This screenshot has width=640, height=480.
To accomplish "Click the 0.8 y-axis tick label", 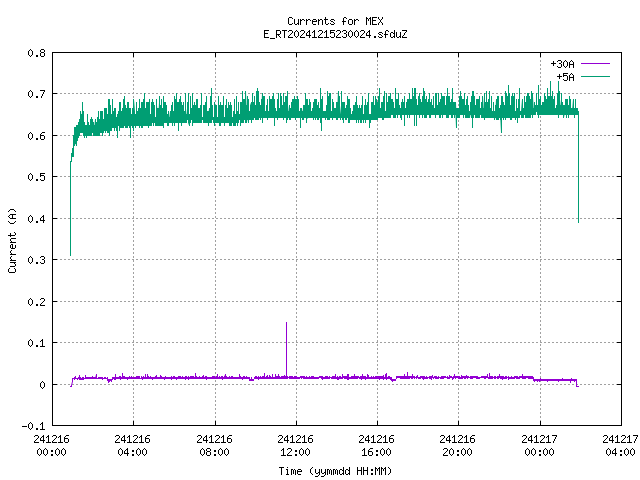I will click(36, 53).
